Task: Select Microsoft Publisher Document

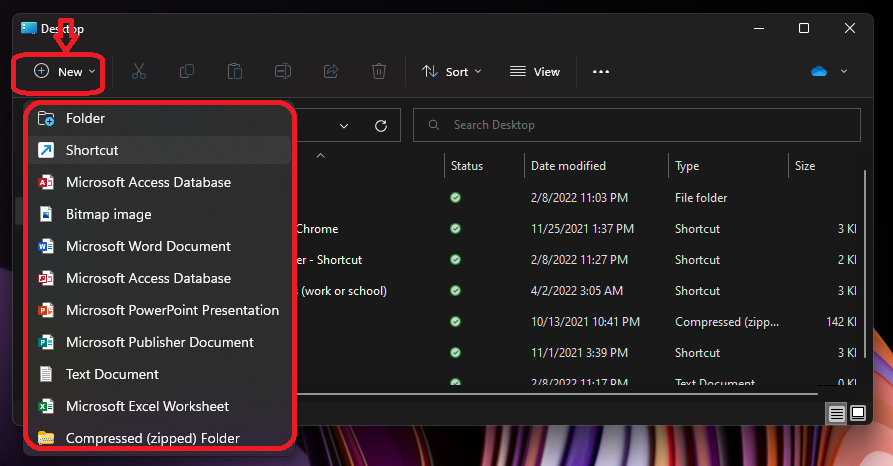Action: click(160, 342)
